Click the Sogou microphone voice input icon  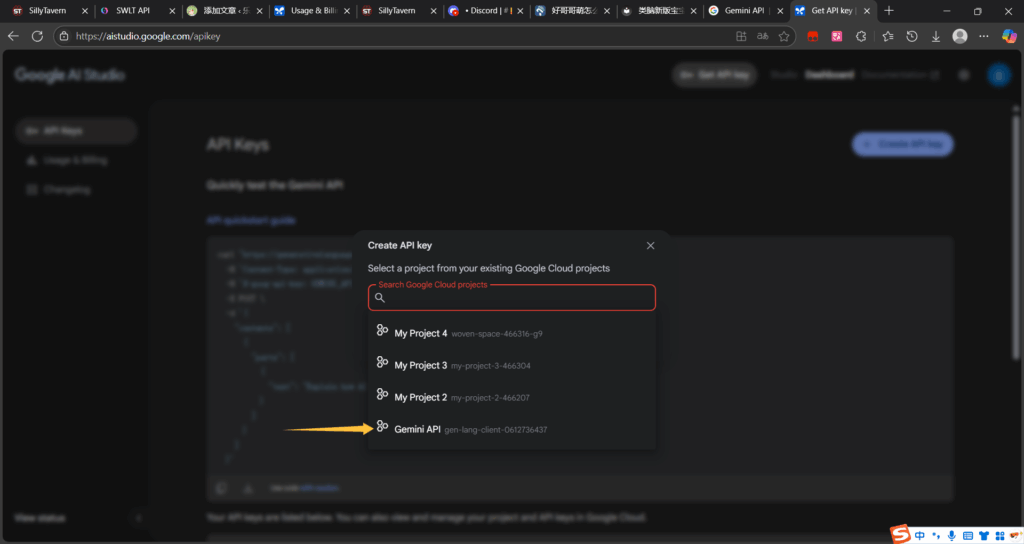[x=952, y=535]
